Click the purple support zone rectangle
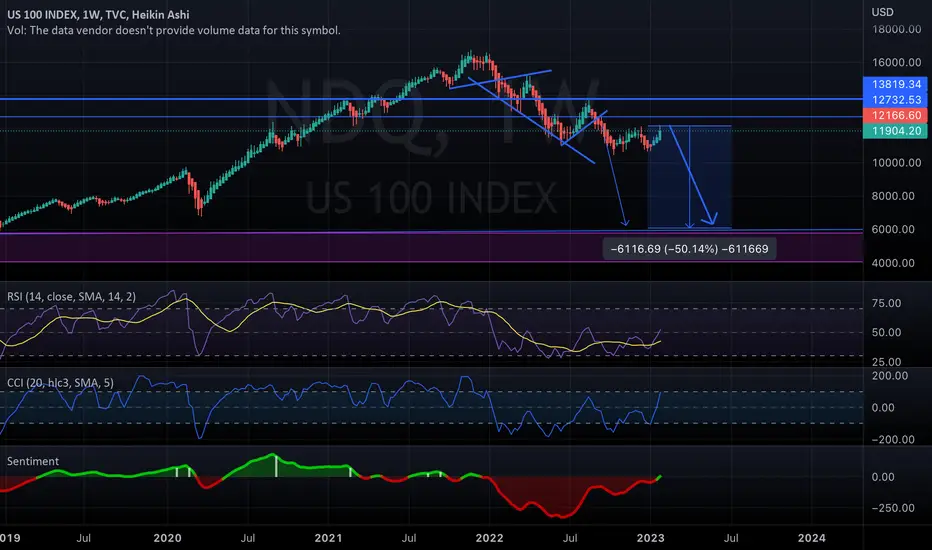Image resolution: width=932 pixels, height=550 pixels. click(x=431, y=247)
